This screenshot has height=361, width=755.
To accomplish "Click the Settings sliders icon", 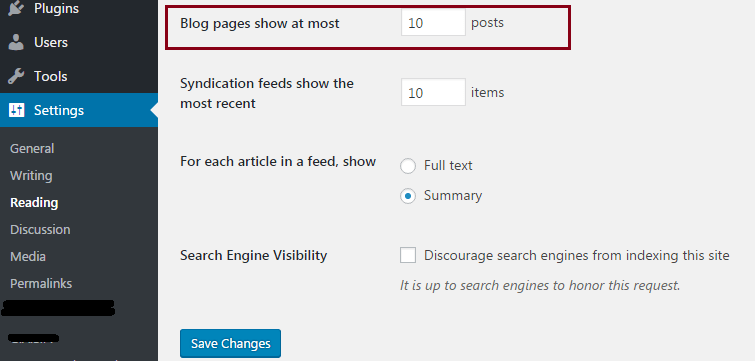I will pos(16,110).
